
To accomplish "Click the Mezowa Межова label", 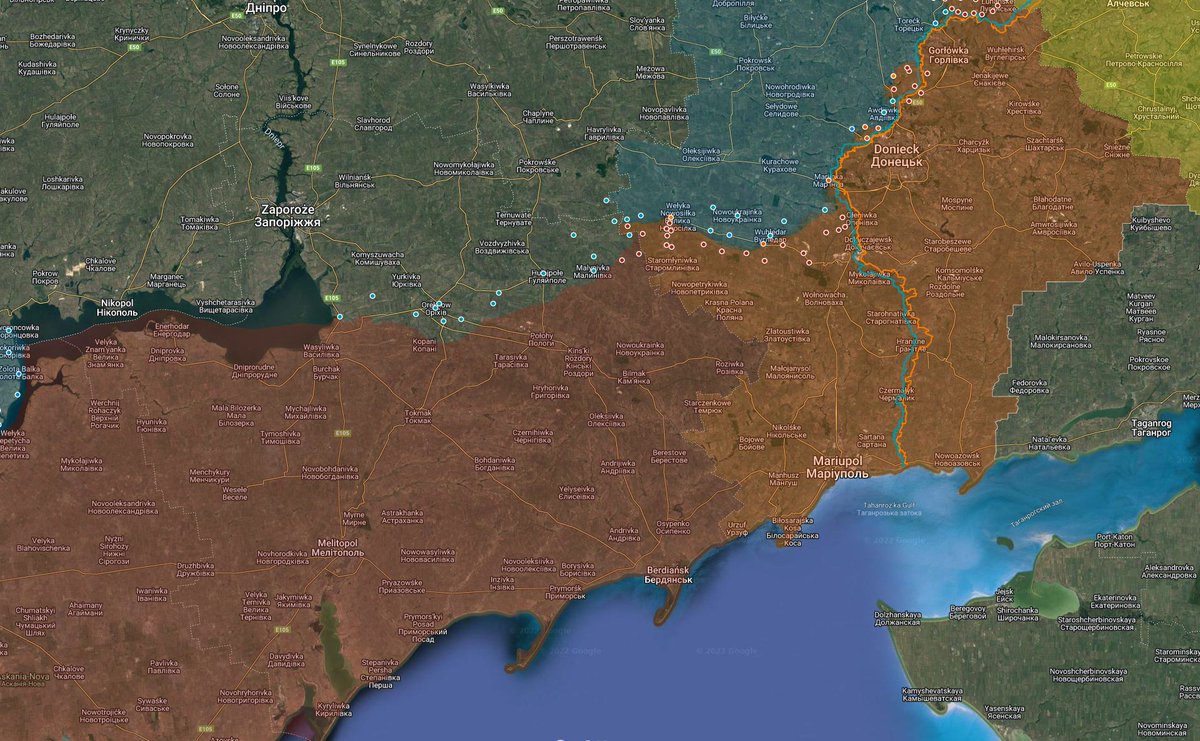I will click(651, 73).
